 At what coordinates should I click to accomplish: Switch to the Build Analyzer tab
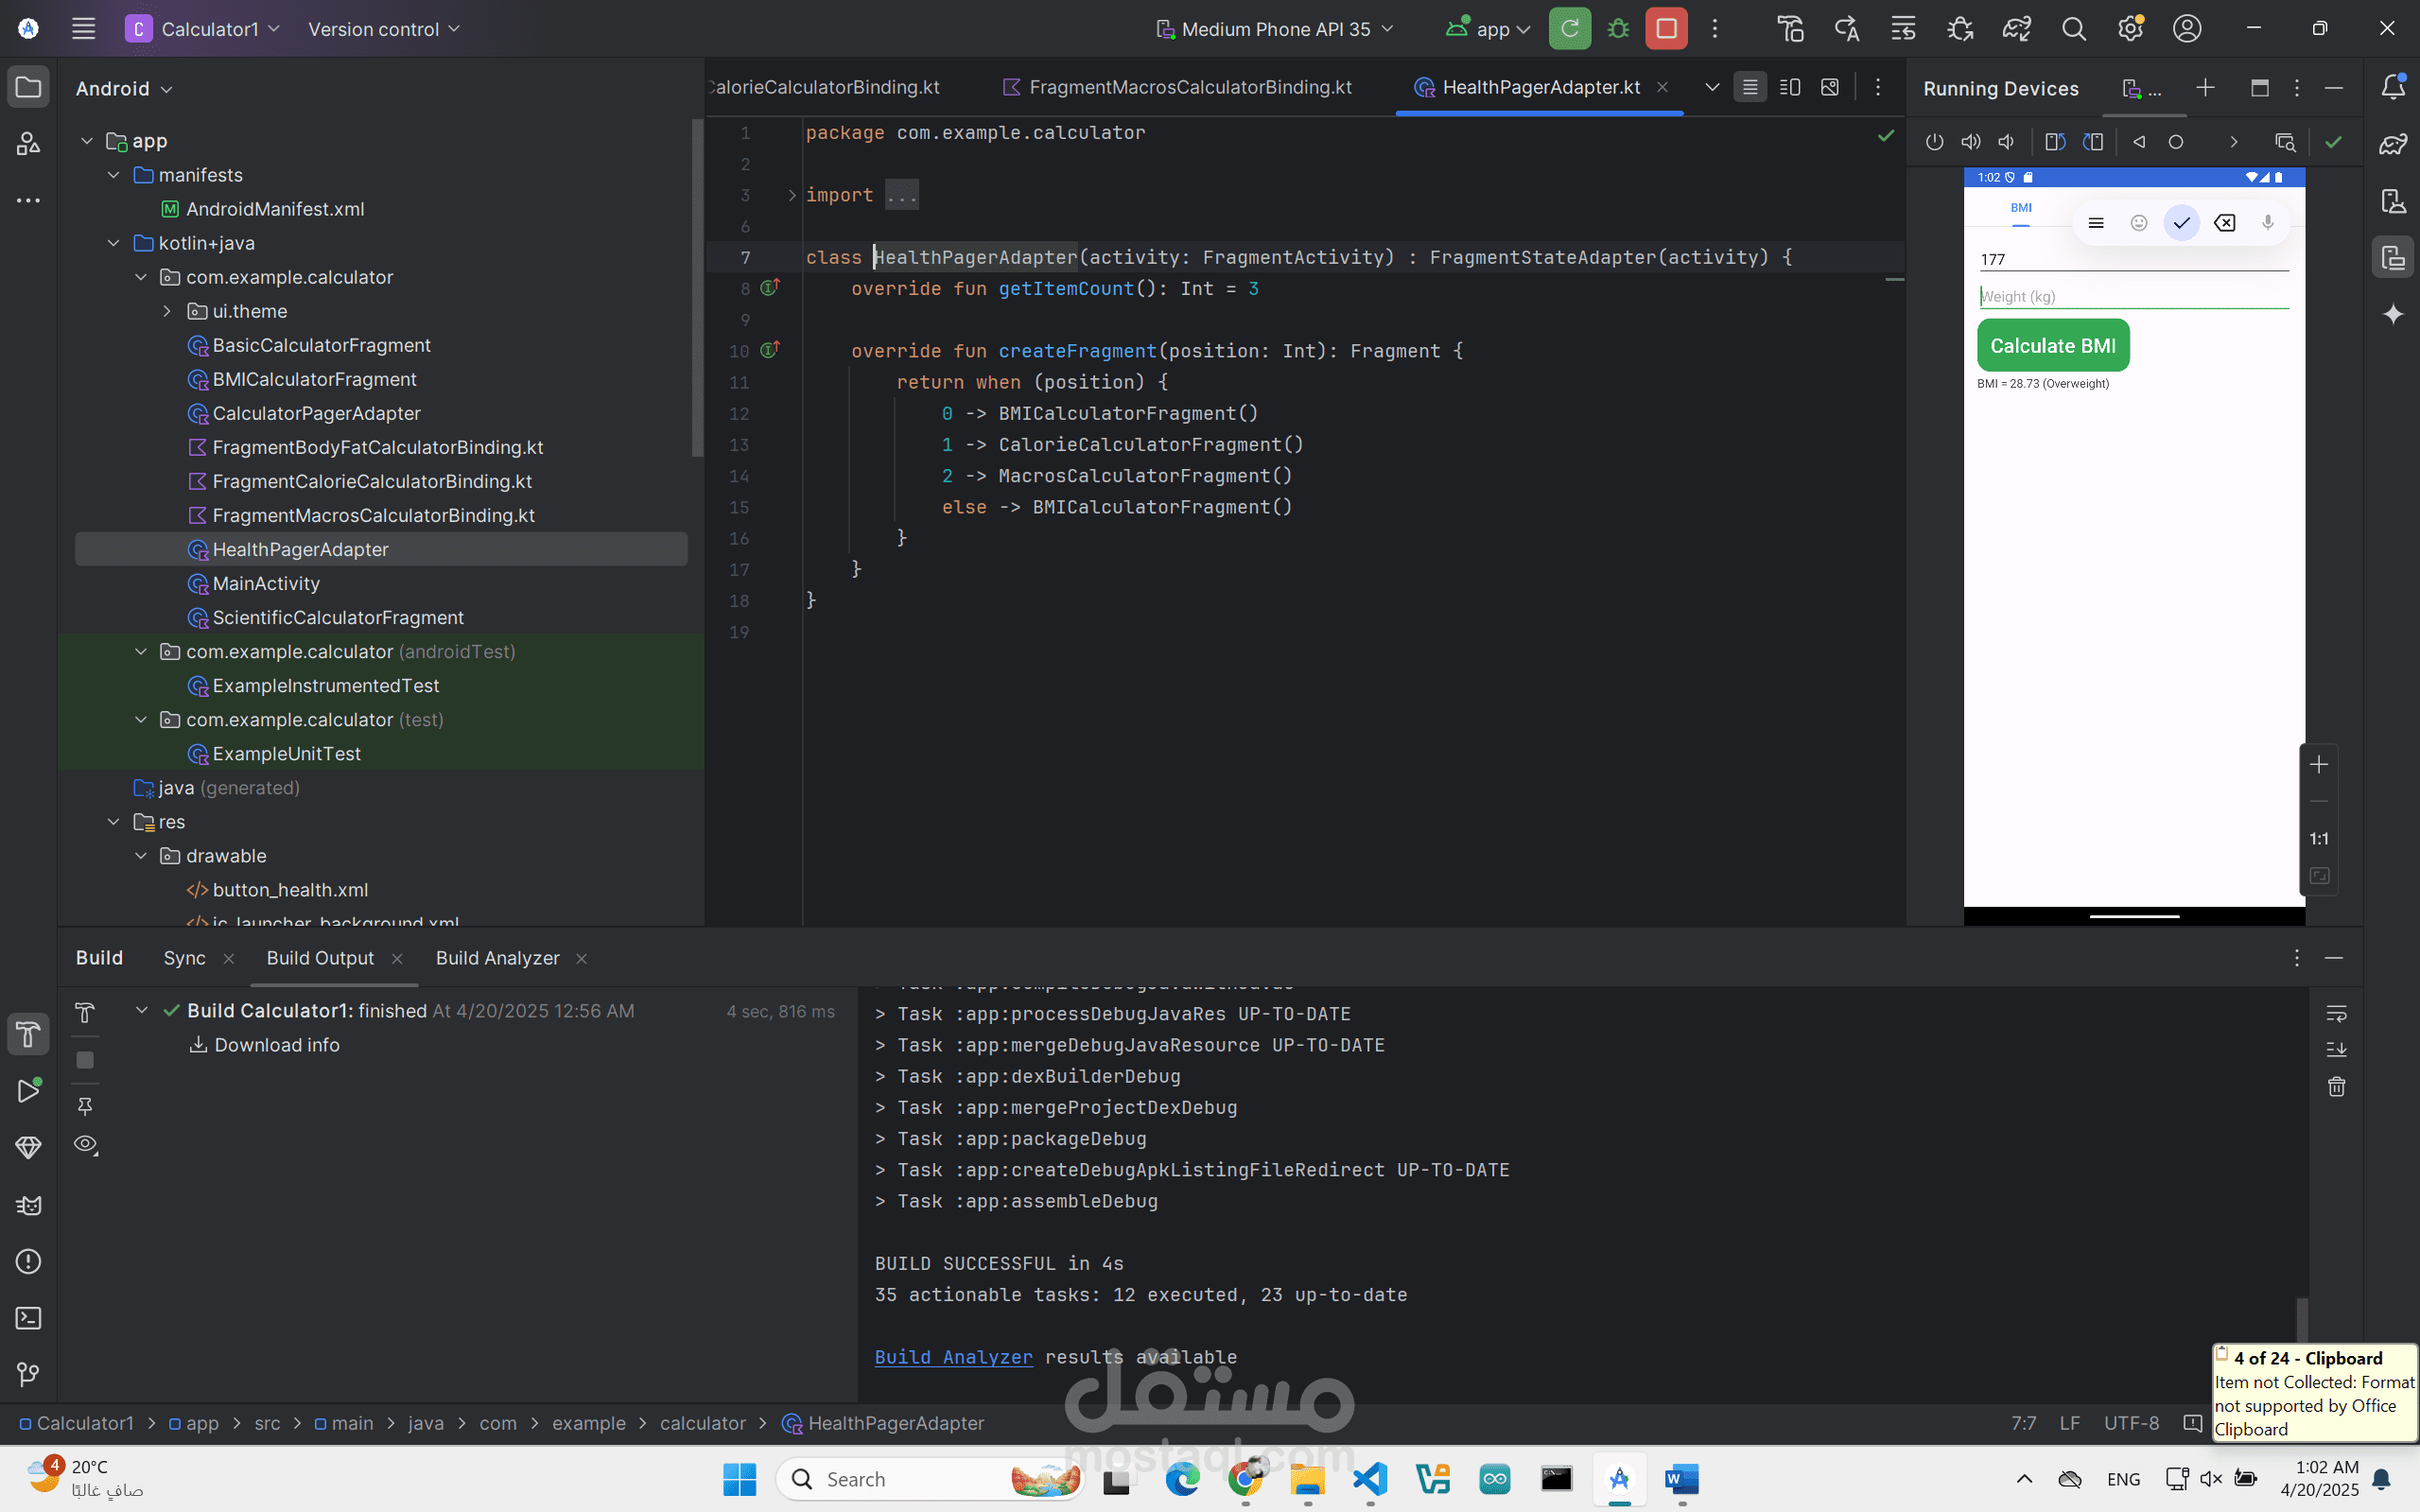click(x=497, y=958)
